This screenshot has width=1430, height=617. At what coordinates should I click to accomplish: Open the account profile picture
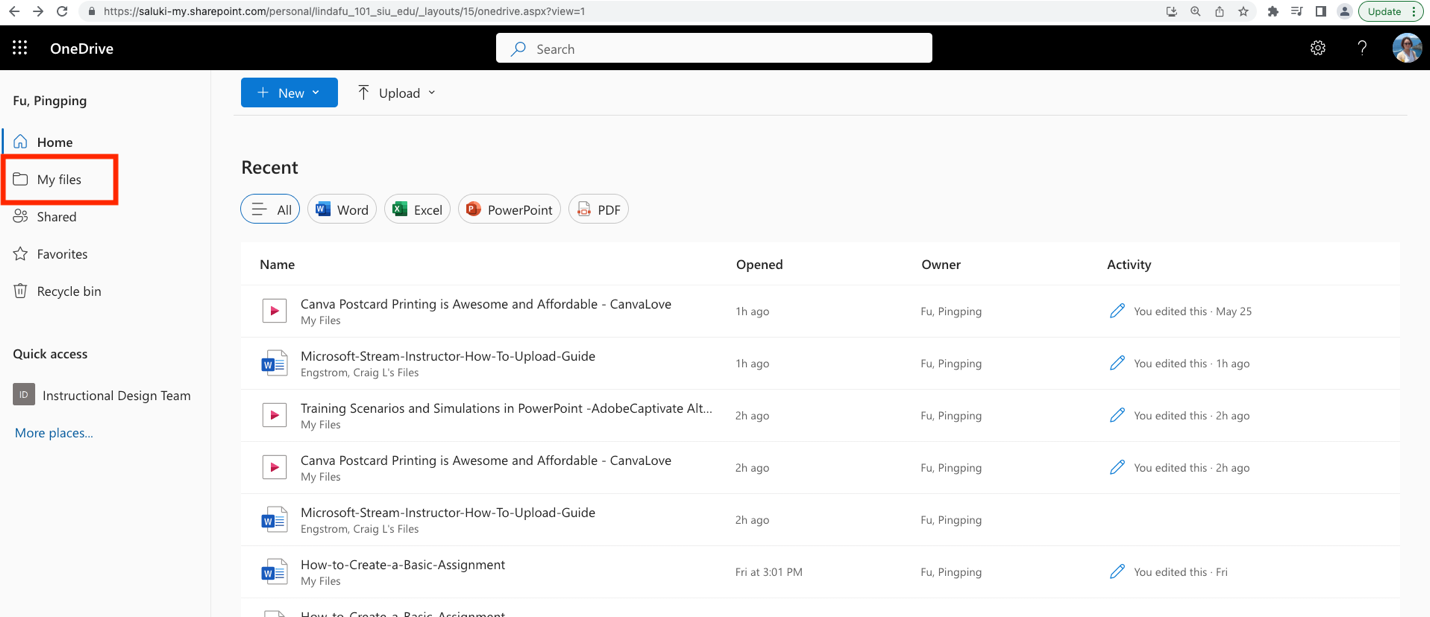[1407, 48]
